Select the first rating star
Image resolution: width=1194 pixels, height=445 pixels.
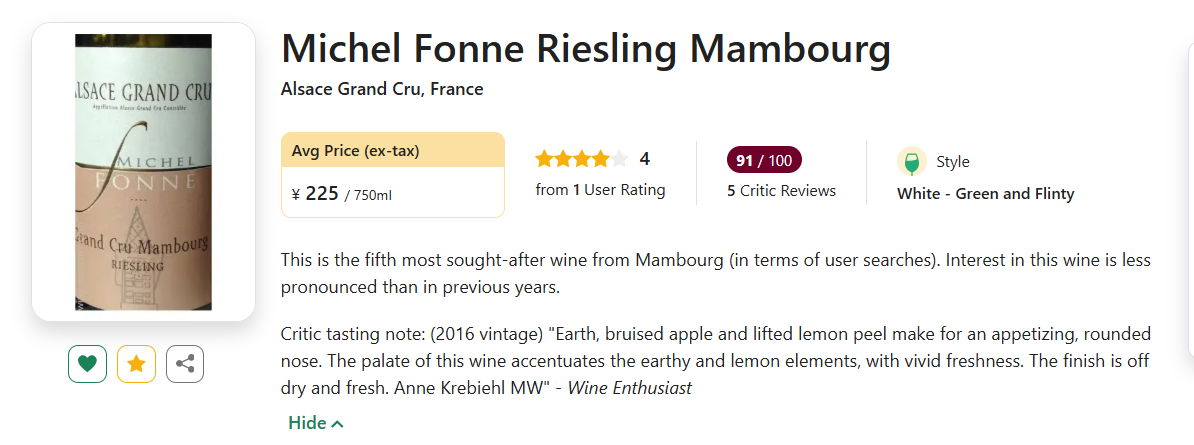click(545, 159)
